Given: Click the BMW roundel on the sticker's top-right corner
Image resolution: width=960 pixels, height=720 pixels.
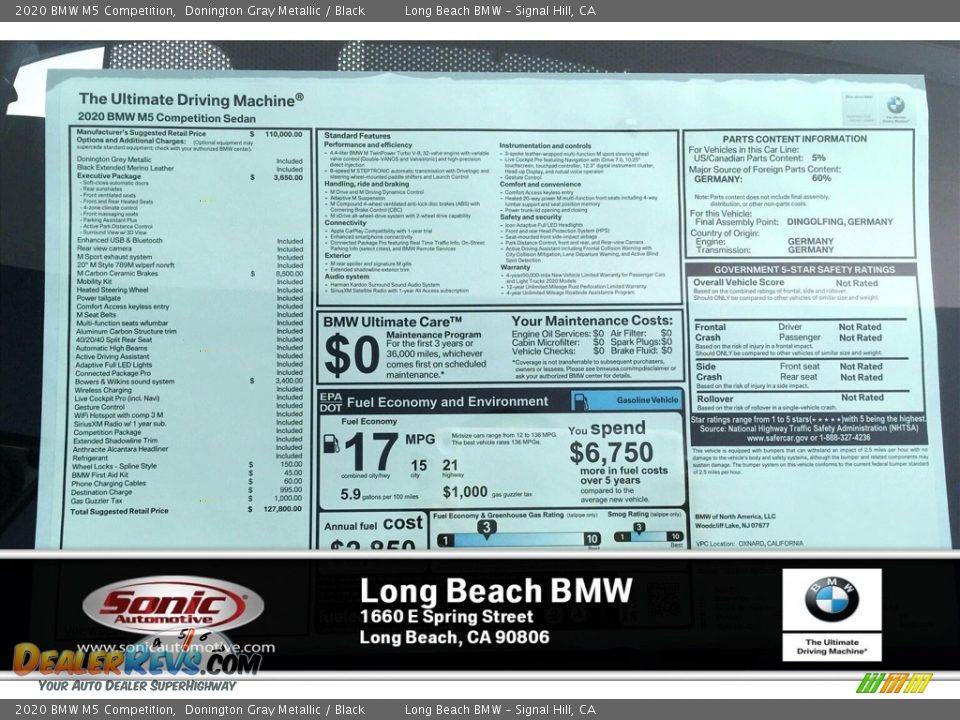Looking at the screenshot, I should [x=895, y=105].
